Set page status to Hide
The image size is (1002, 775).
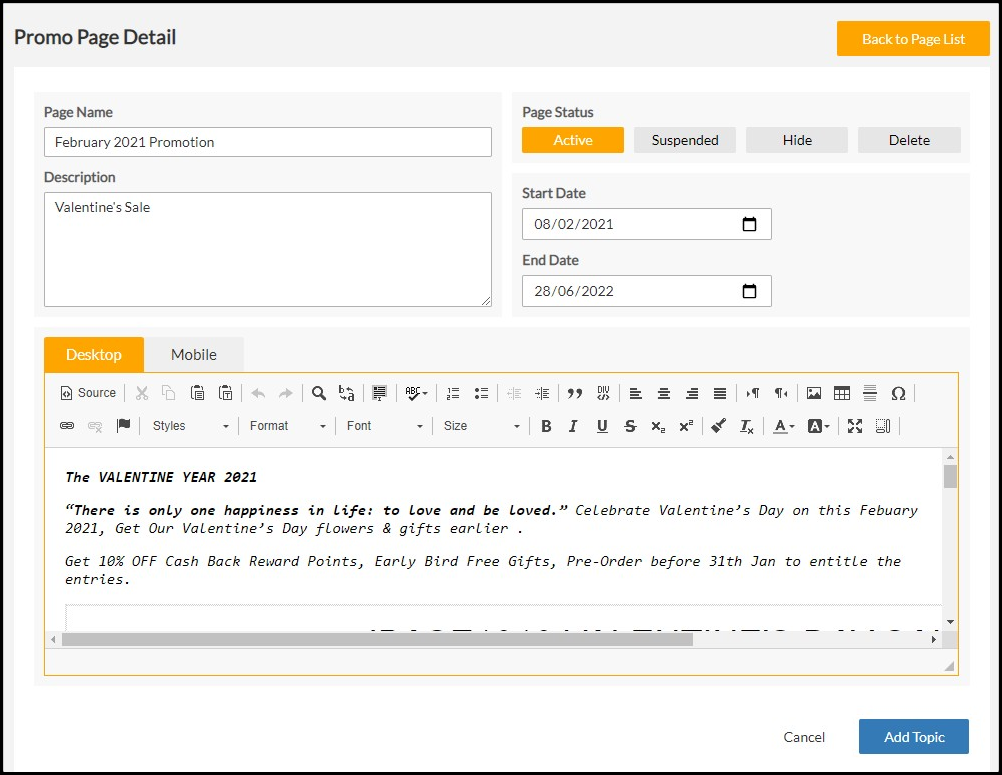point(797,140)
